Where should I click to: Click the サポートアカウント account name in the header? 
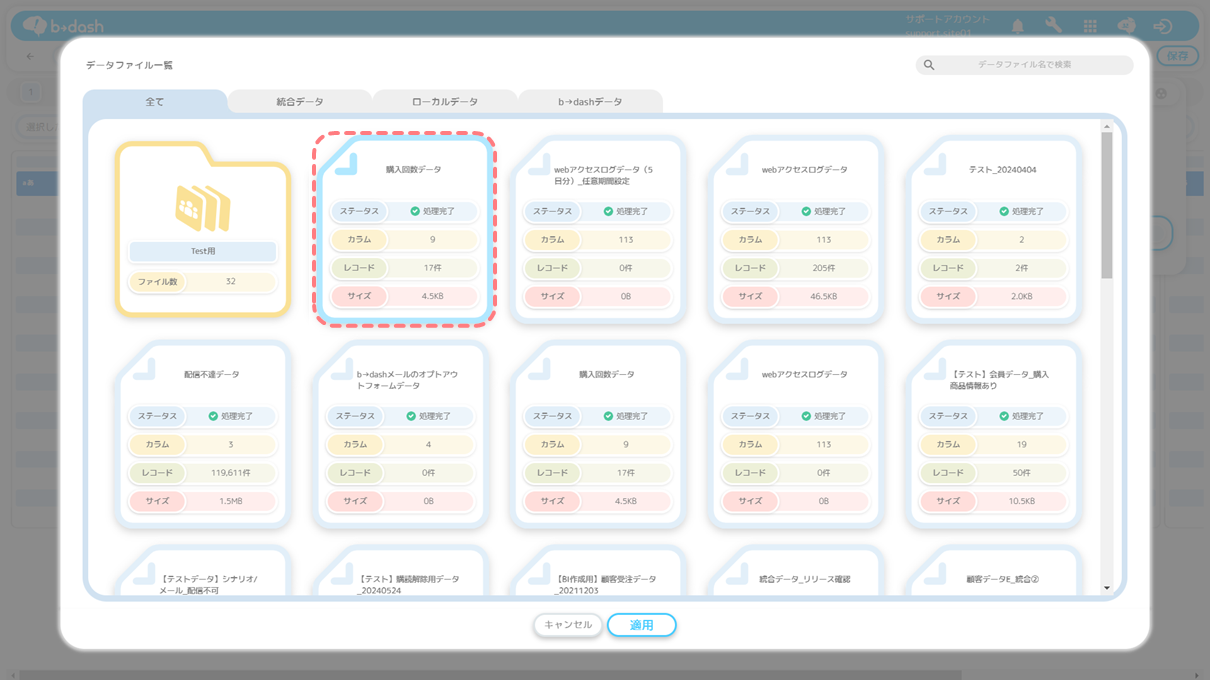tap(947, 20)
